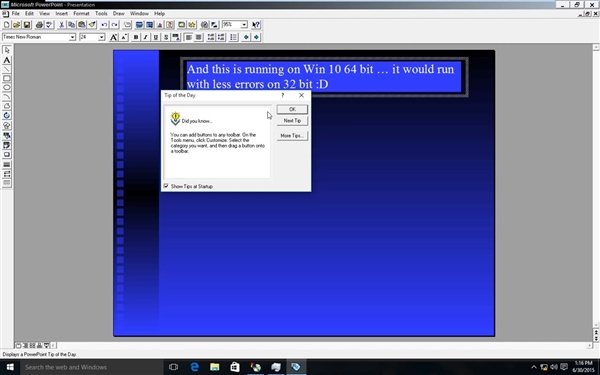600x375 pixels.
Task: Select the Selection arrow tool
Action: click(x=7, y=50)
